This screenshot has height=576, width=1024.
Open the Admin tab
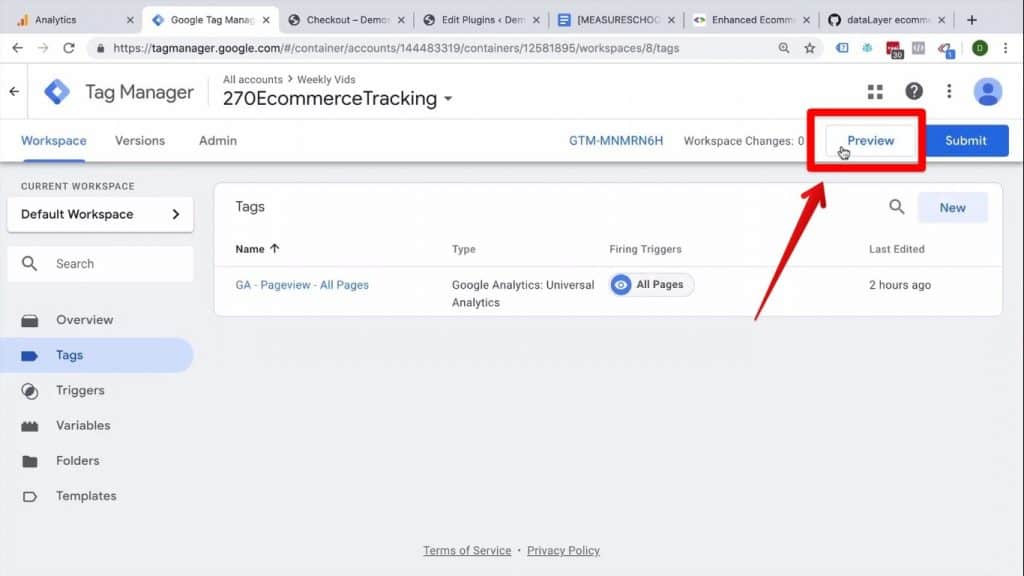[218, 140]
